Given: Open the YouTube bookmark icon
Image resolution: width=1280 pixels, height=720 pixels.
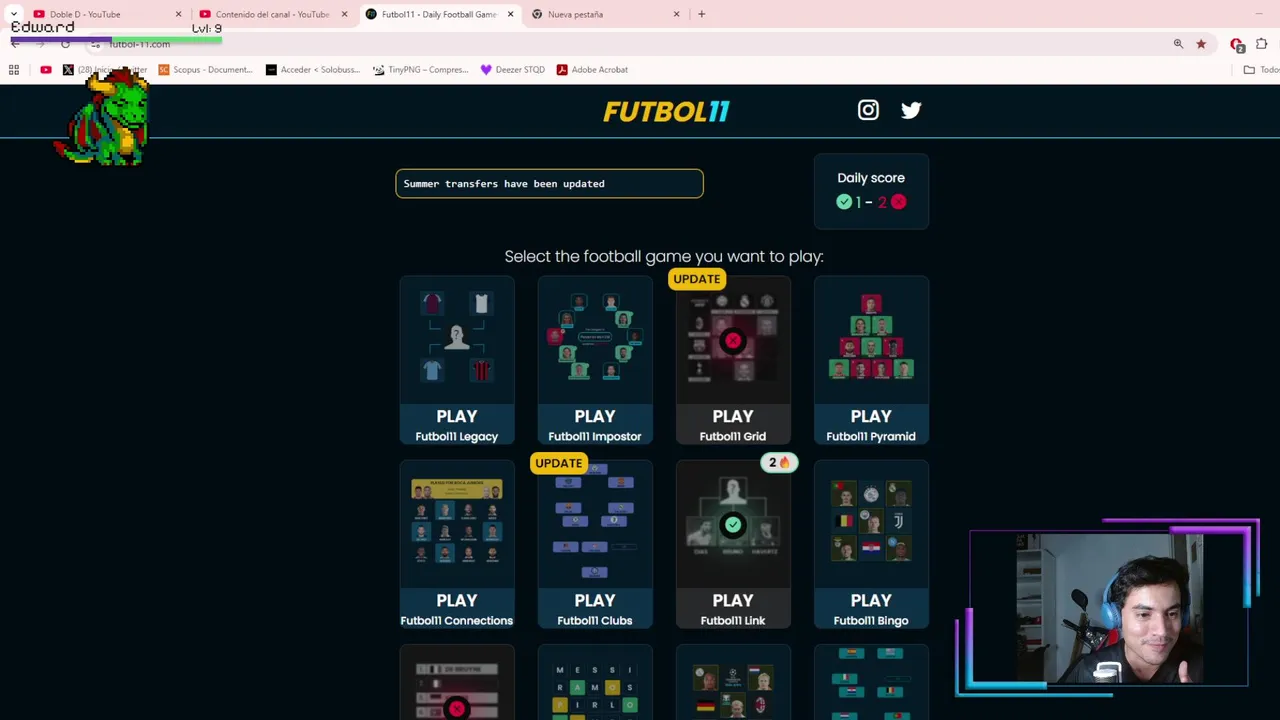Looking at the screenshot, I should tap(46, 70).
